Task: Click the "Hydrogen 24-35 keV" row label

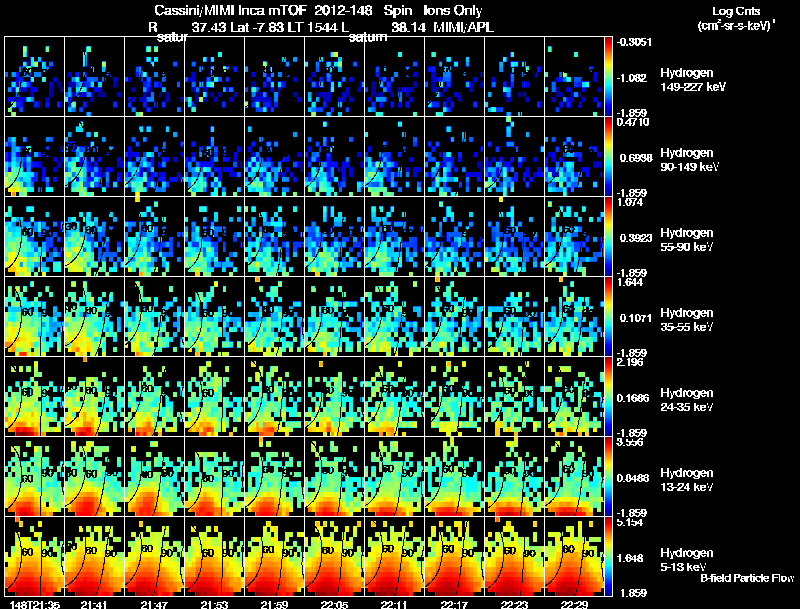Action: pyautogui.click(x=687, y=400)
